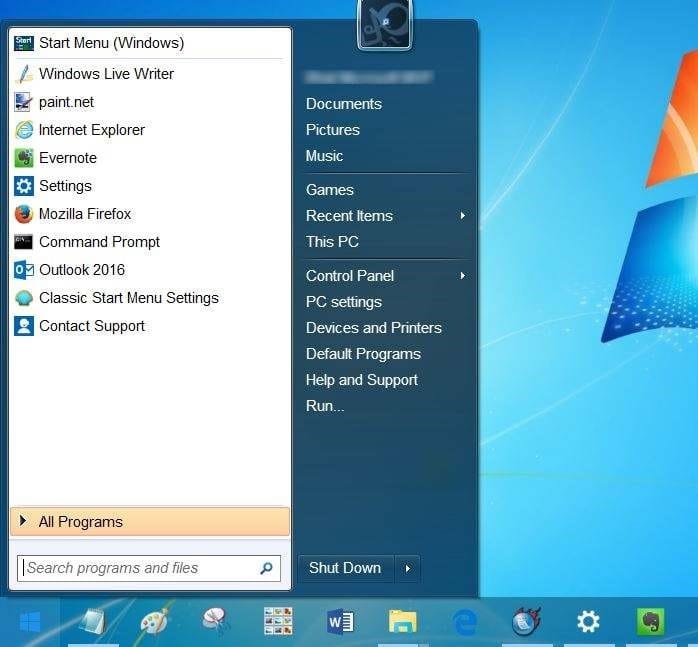Open Settings gear on the taskbar
This screenshot has height=647, width=698.
(x=588, y=621)
